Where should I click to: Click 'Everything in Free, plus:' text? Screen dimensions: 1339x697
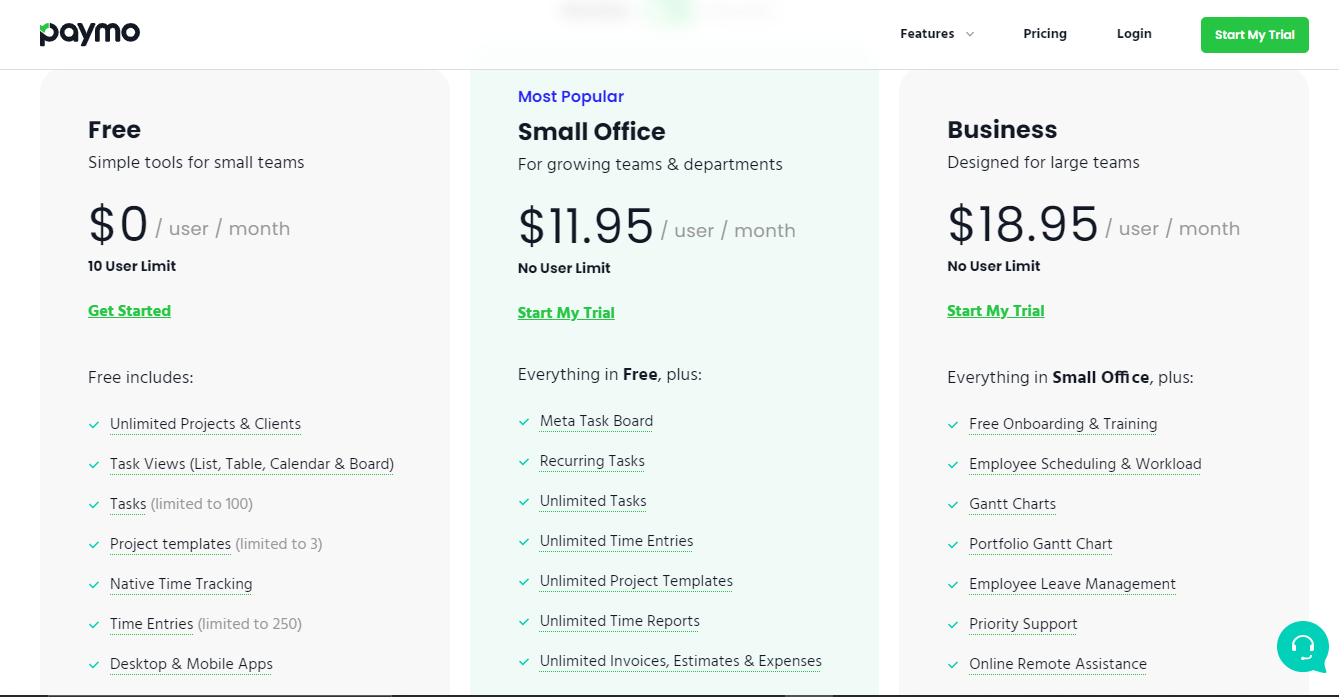(610, 374)
